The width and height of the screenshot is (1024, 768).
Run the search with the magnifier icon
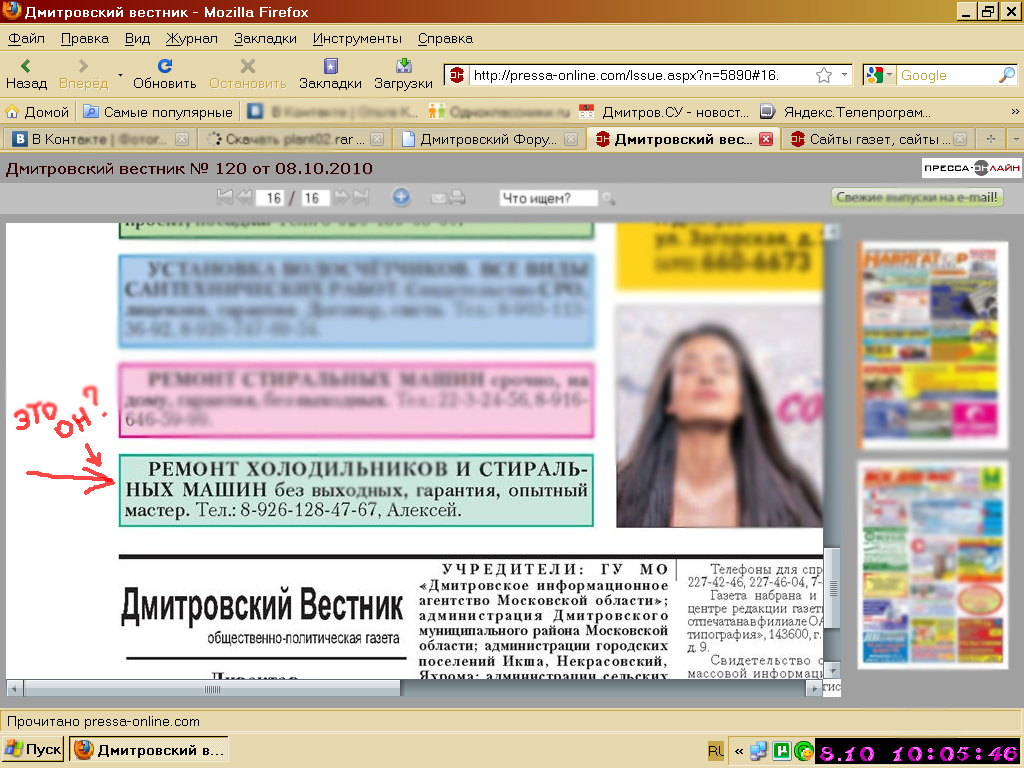(x=606, y=198)
